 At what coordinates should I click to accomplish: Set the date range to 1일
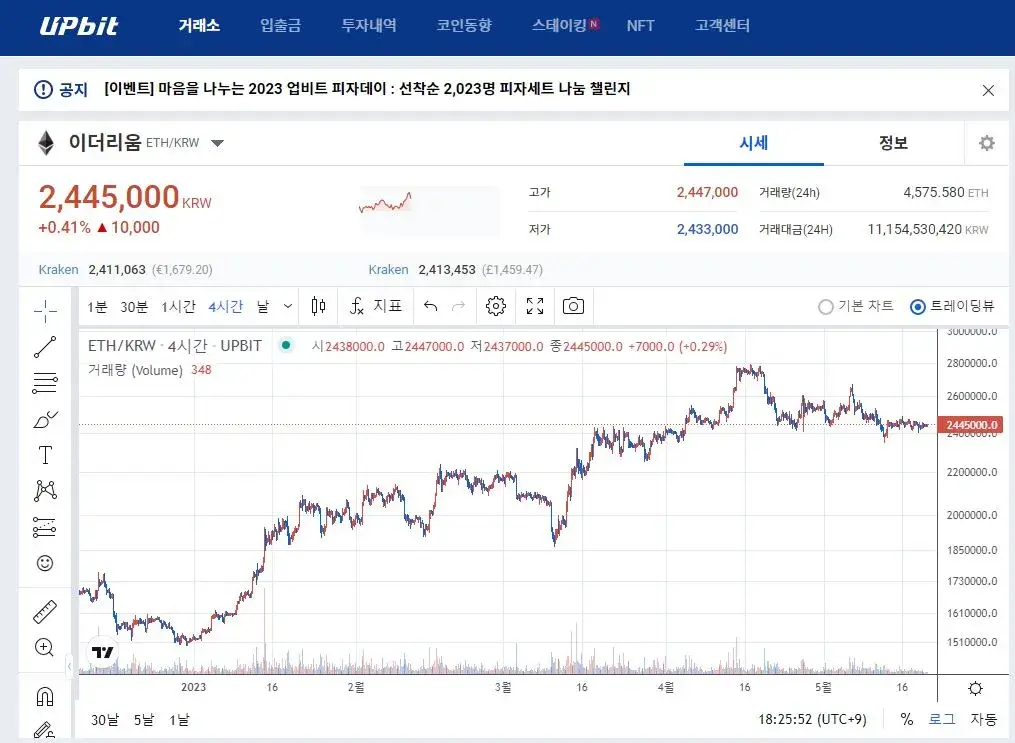pyautogui.click(x=179, y=720)
